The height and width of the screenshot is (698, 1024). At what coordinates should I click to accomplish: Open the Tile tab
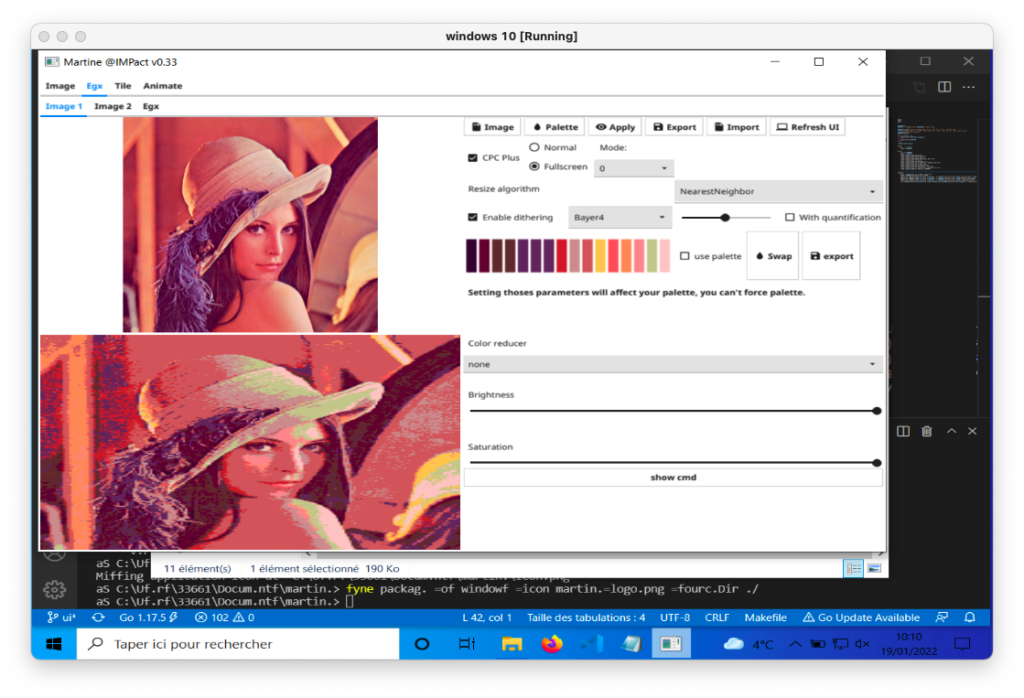click(x=123, y=86)
